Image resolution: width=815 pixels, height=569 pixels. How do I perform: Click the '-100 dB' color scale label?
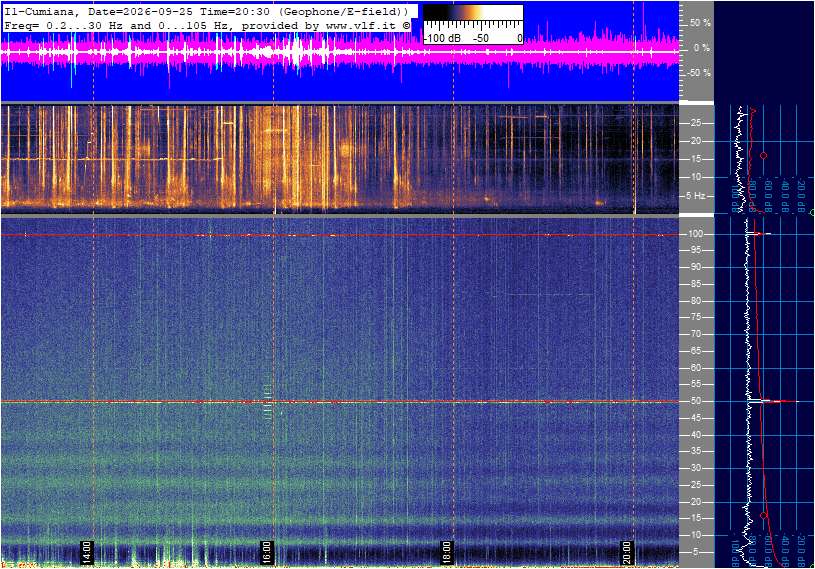(442, 38)
